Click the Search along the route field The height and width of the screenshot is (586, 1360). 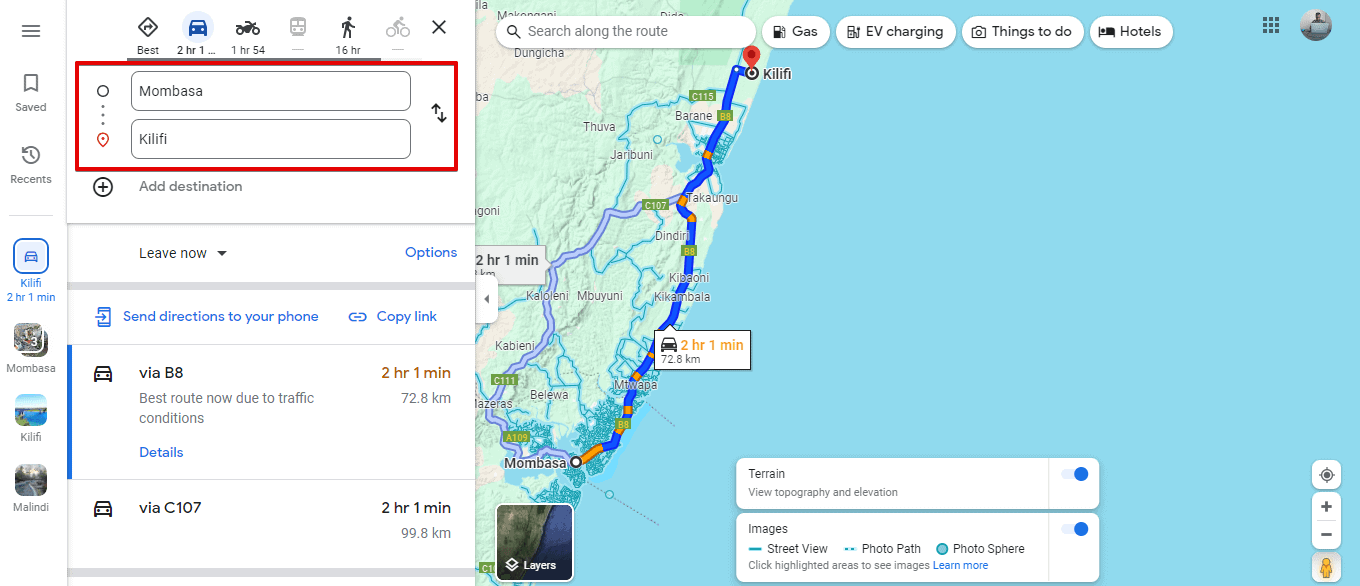coord(626,32)
